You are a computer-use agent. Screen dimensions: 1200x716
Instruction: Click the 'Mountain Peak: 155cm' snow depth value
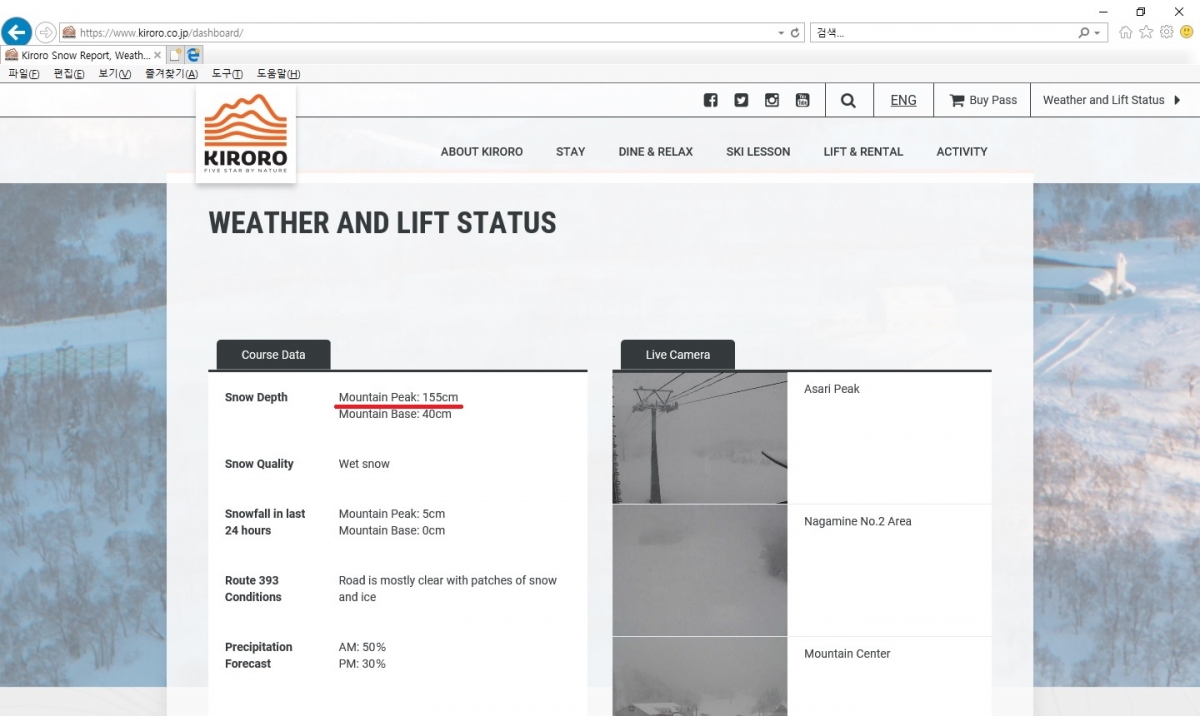coord(398,397)
